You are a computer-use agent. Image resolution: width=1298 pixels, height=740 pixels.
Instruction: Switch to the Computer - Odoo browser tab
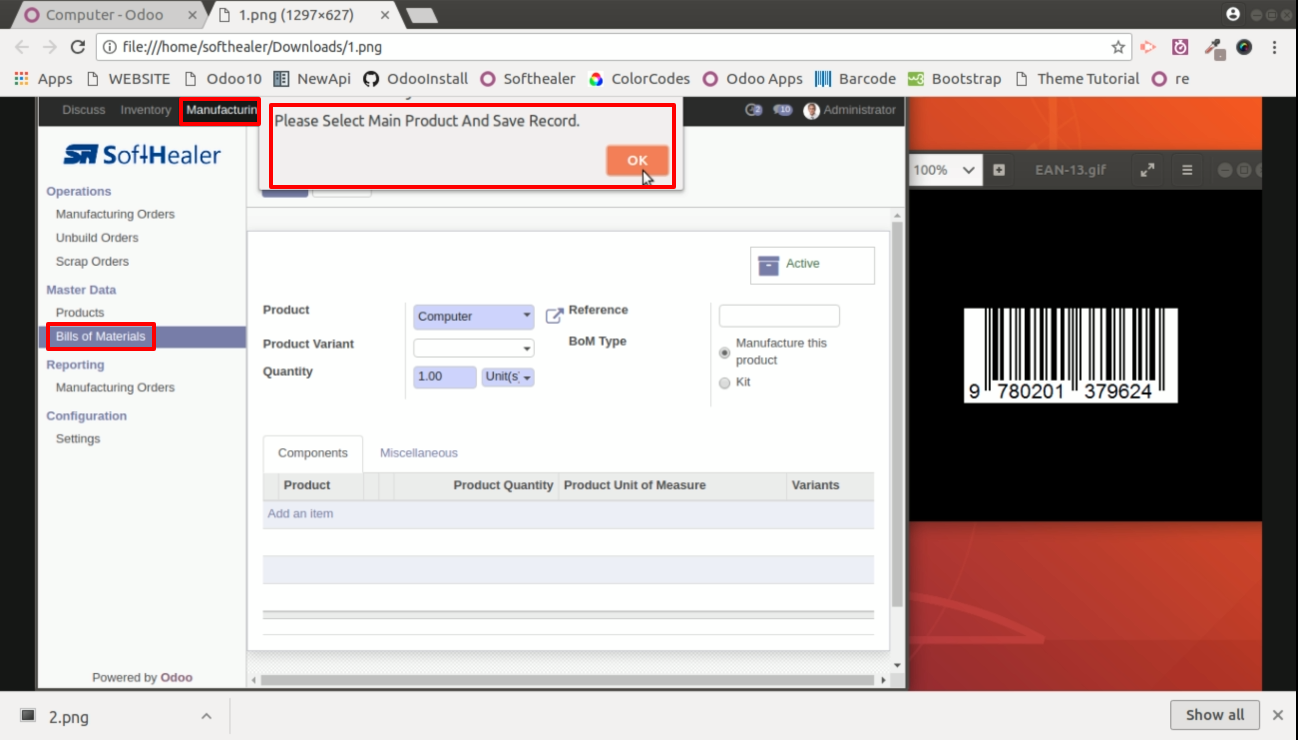click(x=105, y=15)
